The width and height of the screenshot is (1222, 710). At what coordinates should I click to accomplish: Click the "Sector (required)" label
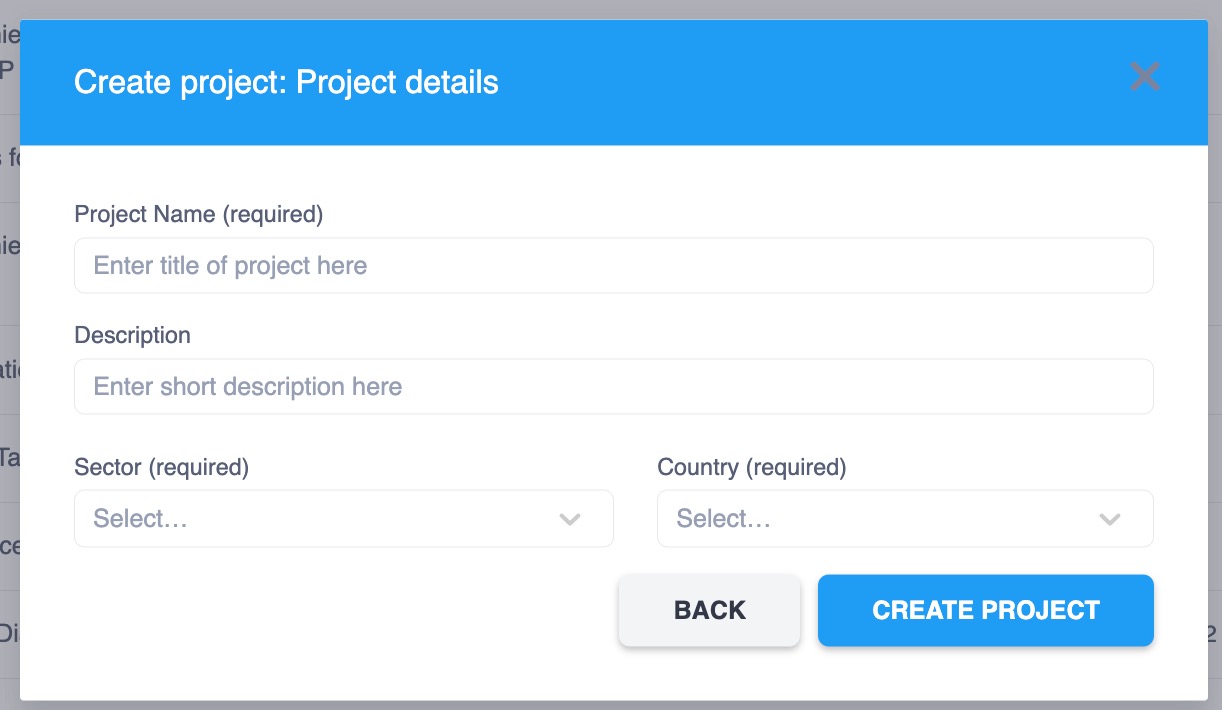pos(161,467)
